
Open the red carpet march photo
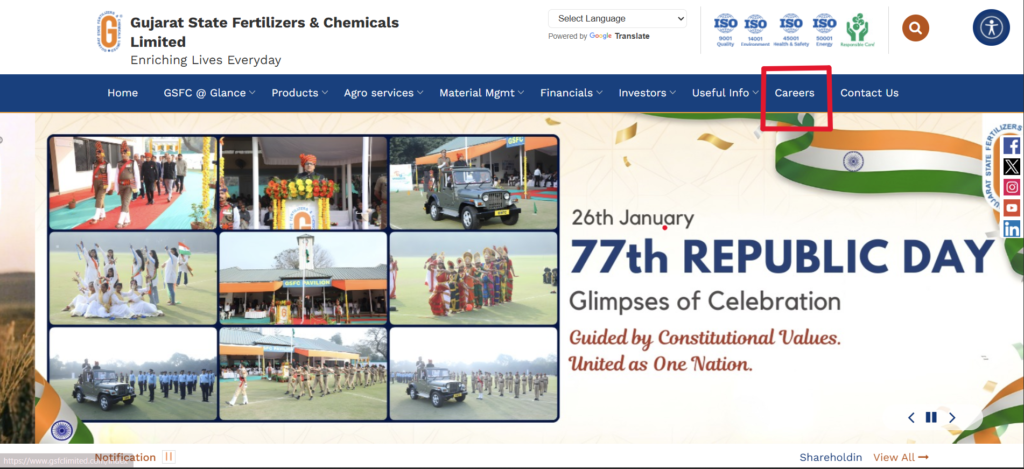(x=133, y=183)
